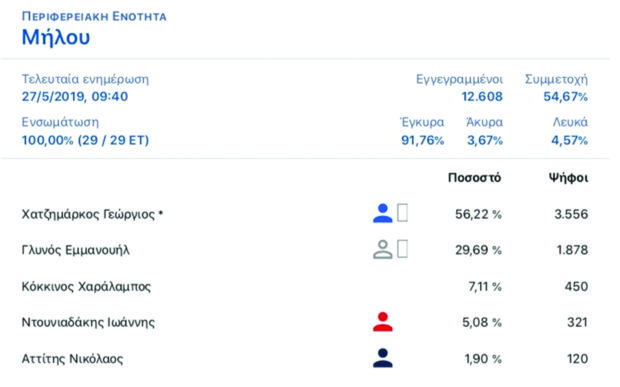Click the gray person icon for Γλυνός Εμμανουήλ

click(x=382, y=249)
